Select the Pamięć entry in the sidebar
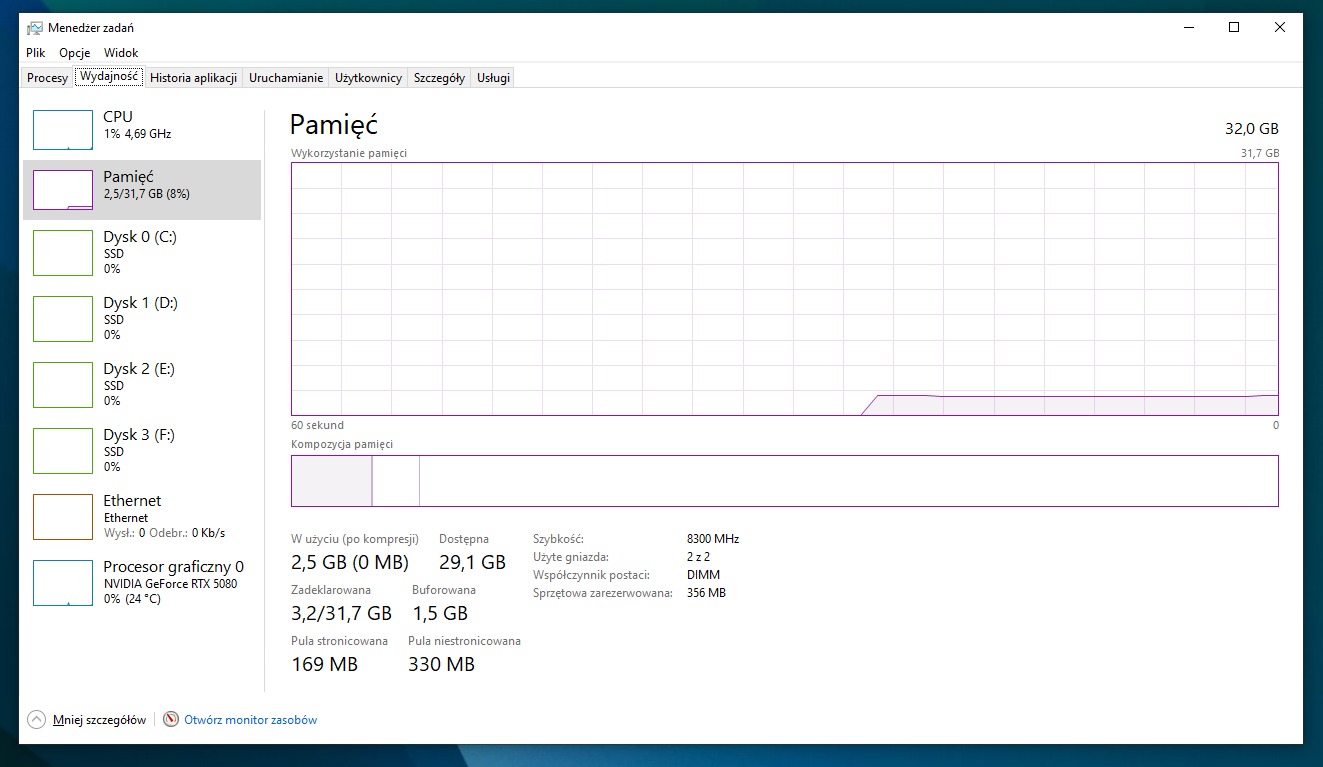 142,190
